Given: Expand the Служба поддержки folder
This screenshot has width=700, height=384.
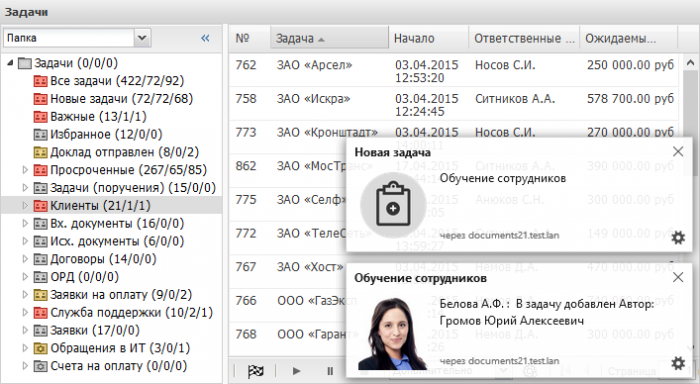Looking at the screenshot, I should 25,313.
